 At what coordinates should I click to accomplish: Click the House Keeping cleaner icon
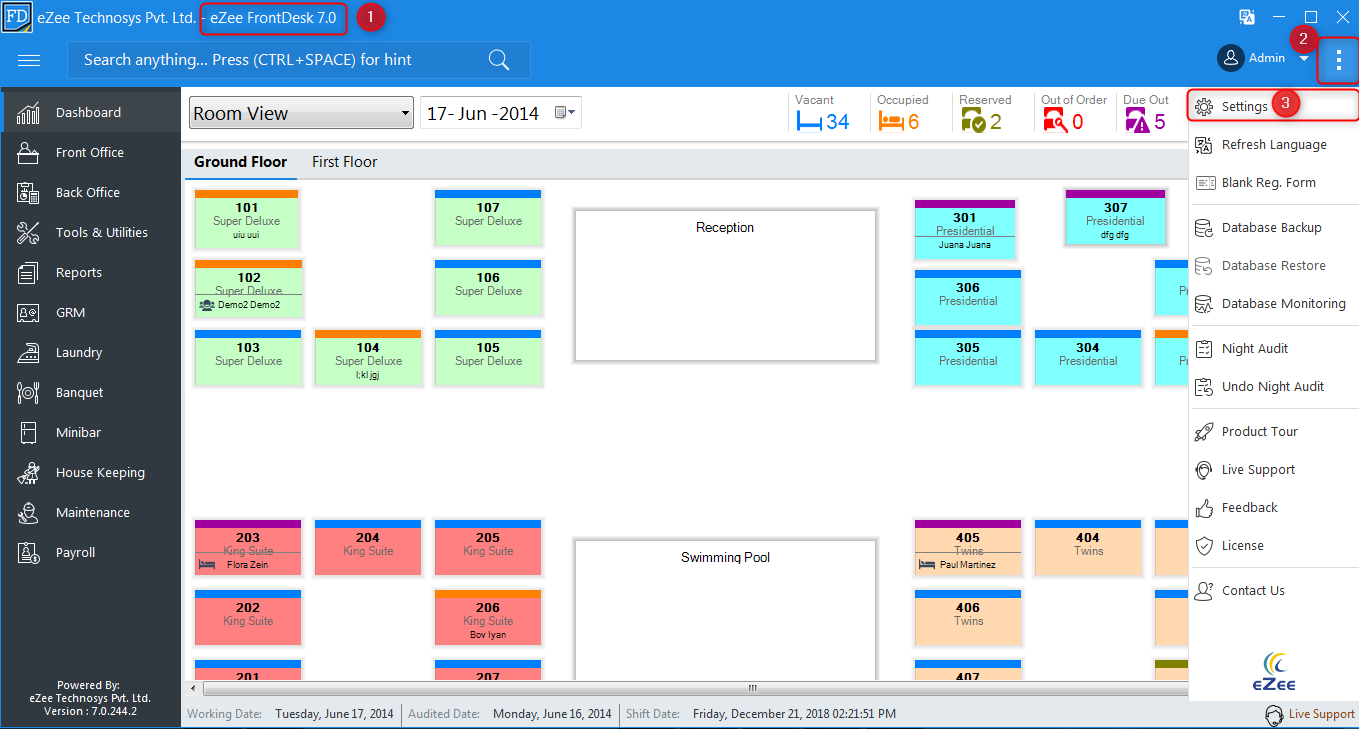(x=28, y=472)
